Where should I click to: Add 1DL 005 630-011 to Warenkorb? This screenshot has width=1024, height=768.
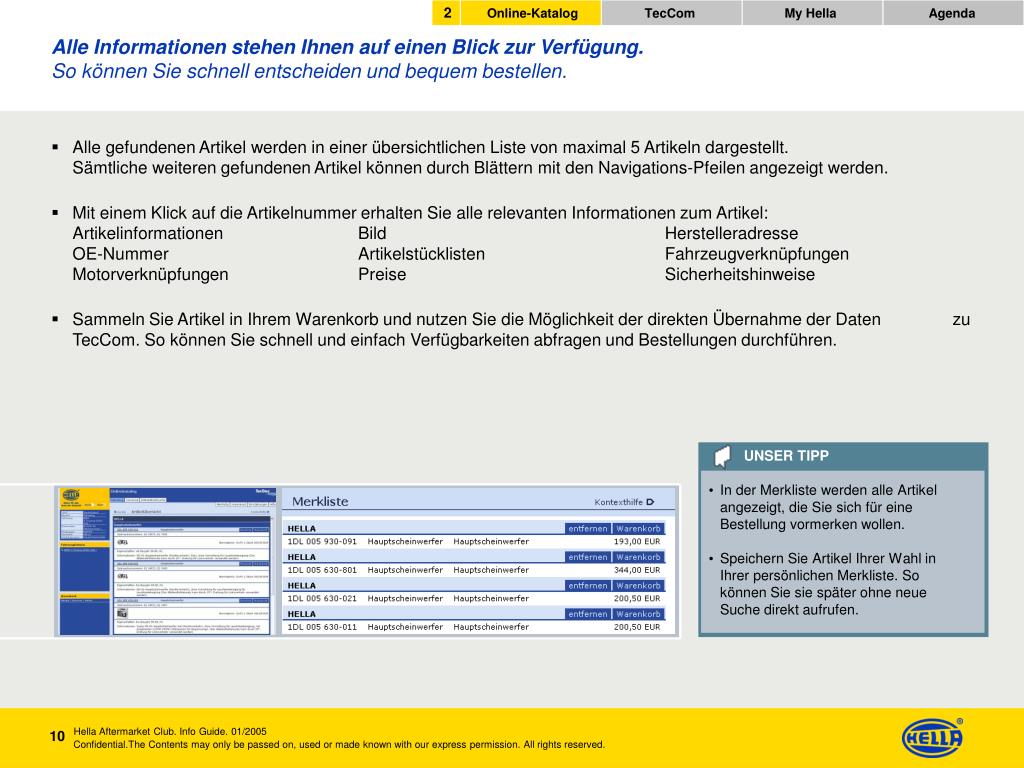[x=638, y=614]
